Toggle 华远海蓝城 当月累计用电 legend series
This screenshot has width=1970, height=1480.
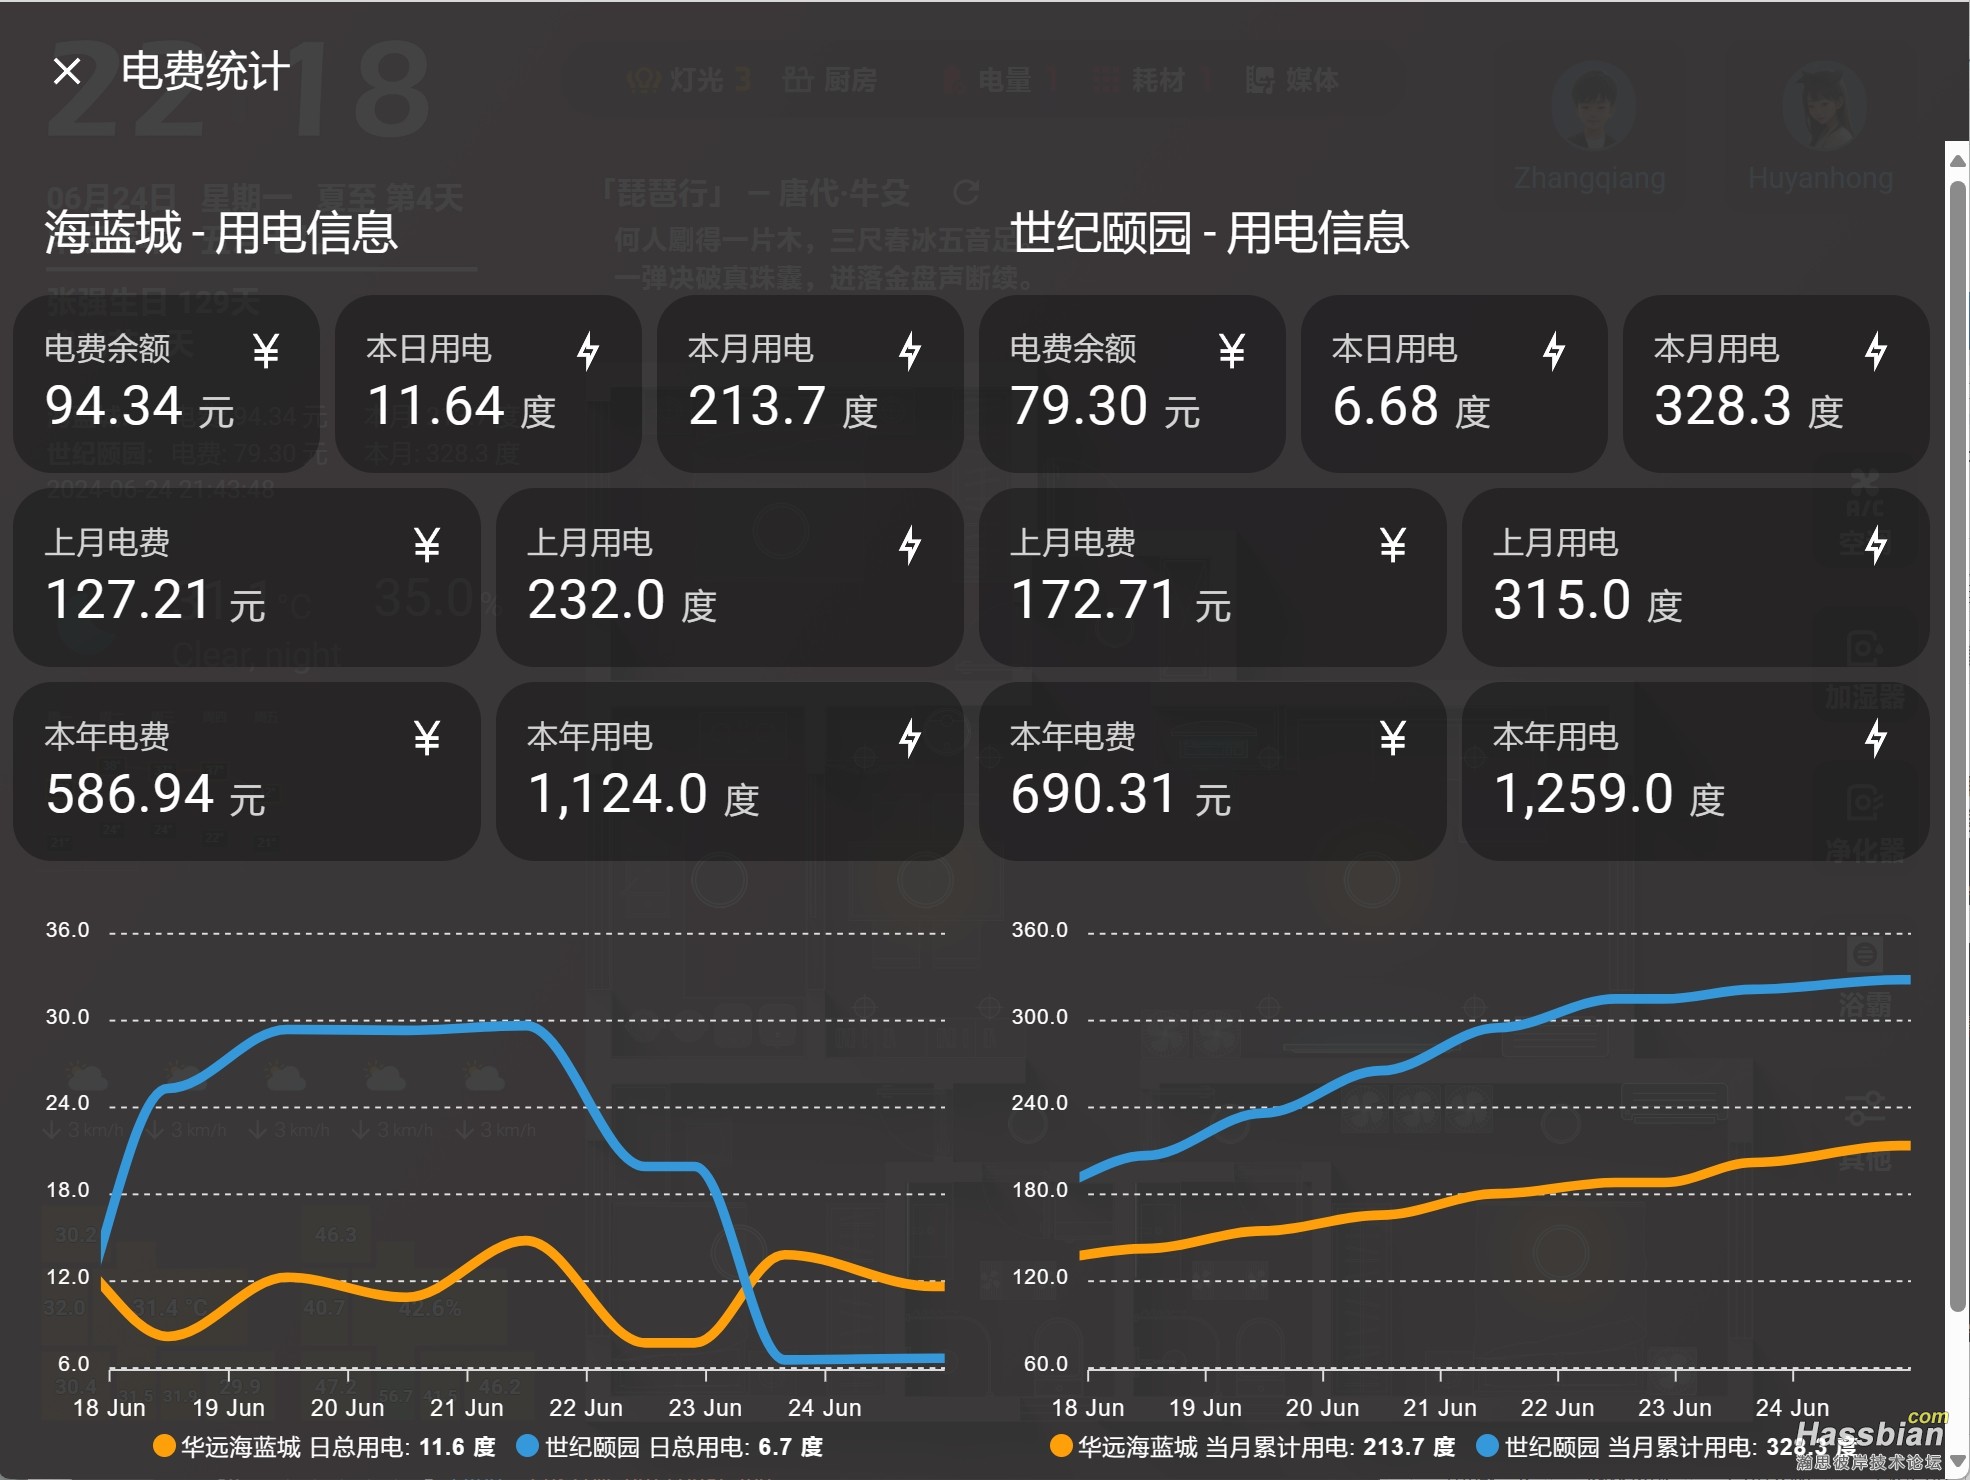pyautogui.click(x=1253, y=1447)
